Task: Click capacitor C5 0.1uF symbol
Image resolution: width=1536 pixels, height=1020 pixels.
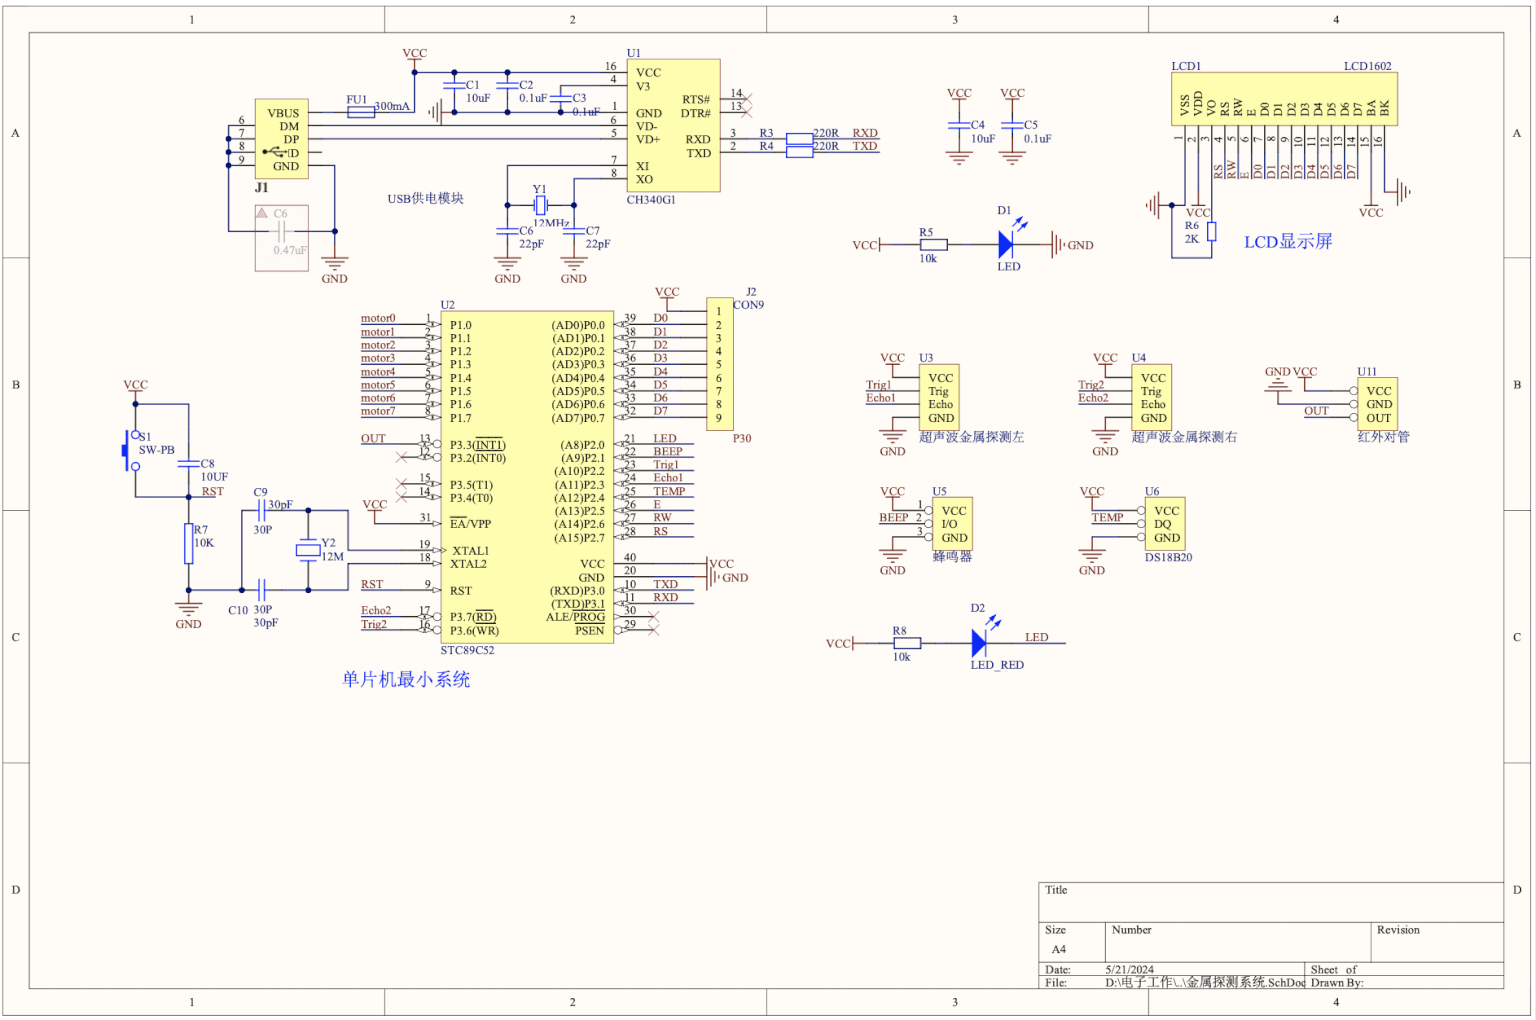Action: tap(1012, 125)
